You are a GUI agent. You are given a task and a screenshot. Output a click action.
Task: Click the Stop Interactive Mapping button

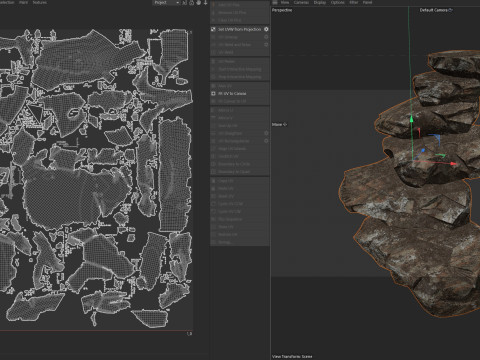239,77
